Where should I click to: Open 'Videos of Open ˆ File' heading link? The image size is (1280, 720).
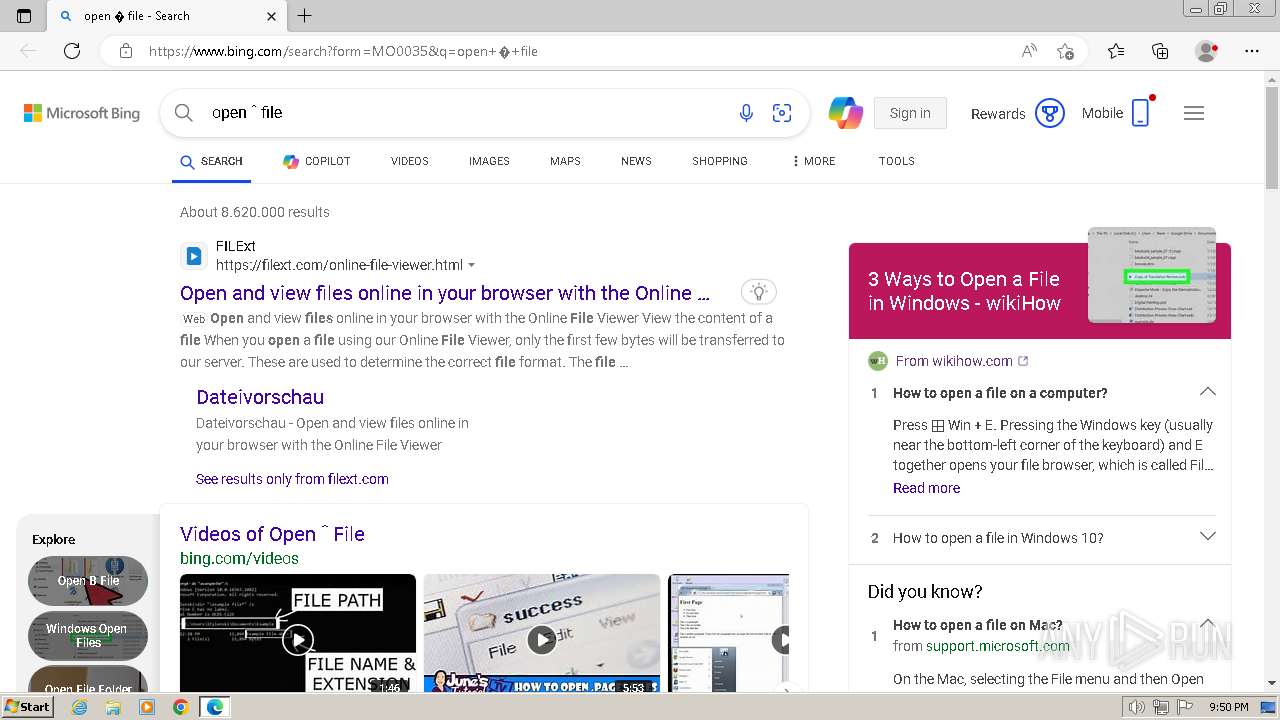click(x=272, y=534)
